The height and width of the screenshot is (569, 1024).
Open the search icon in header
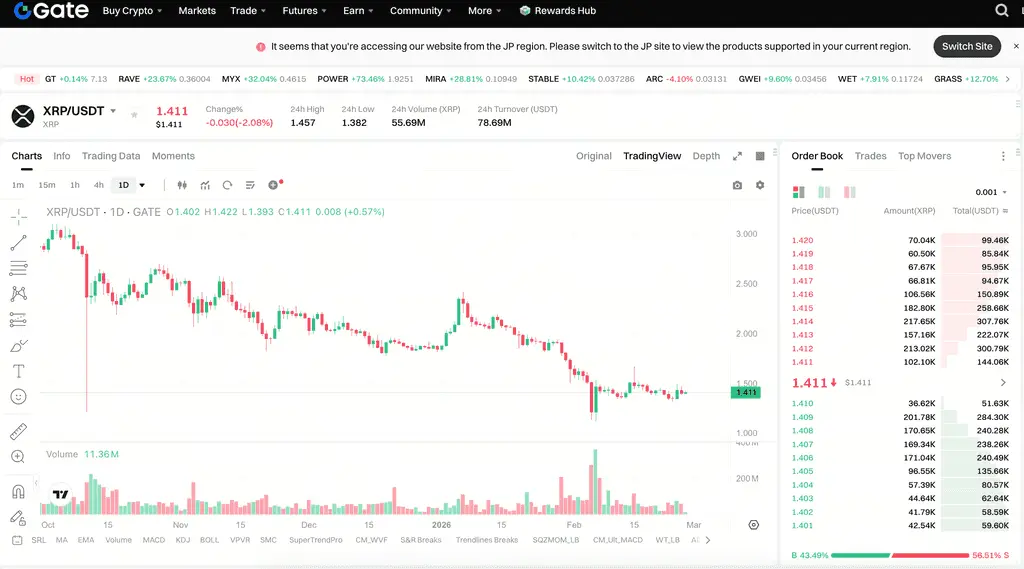(x=1001, y=10)
